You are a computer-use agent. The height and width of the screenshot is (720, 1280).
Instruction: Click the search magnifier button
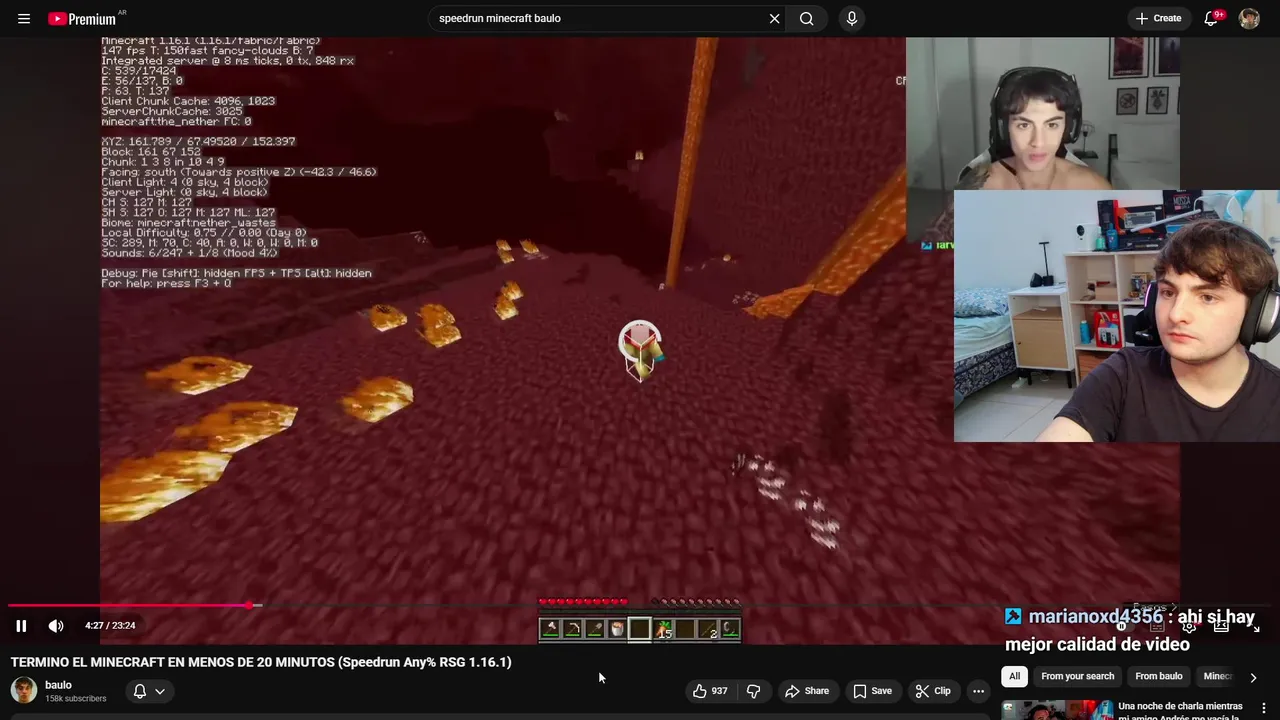pos(806,18)
